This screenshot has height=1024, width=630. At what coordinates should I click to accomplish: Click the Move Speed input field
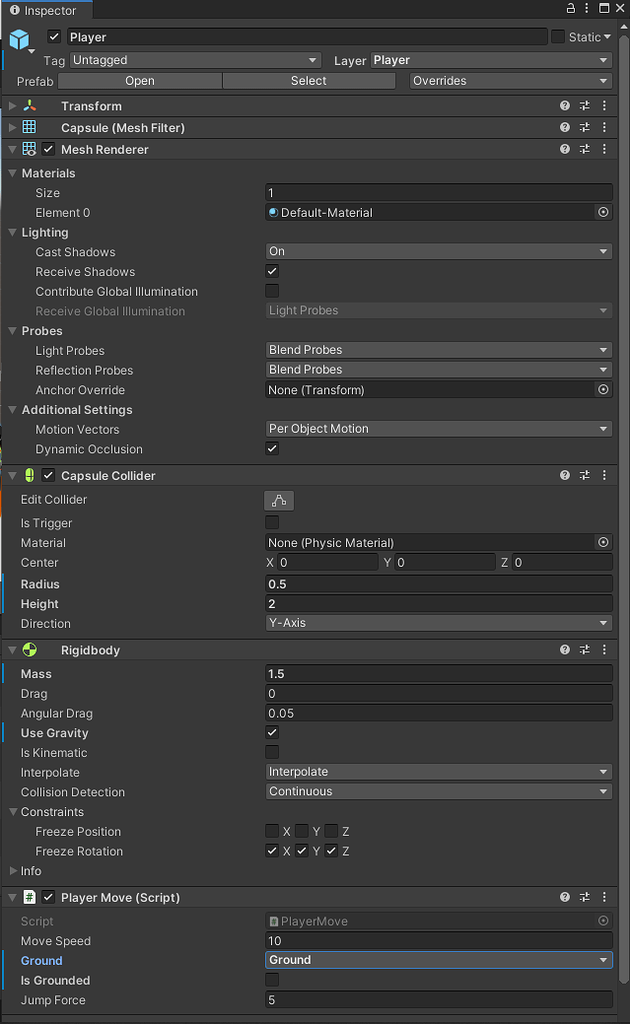click(x=438, y=941)
